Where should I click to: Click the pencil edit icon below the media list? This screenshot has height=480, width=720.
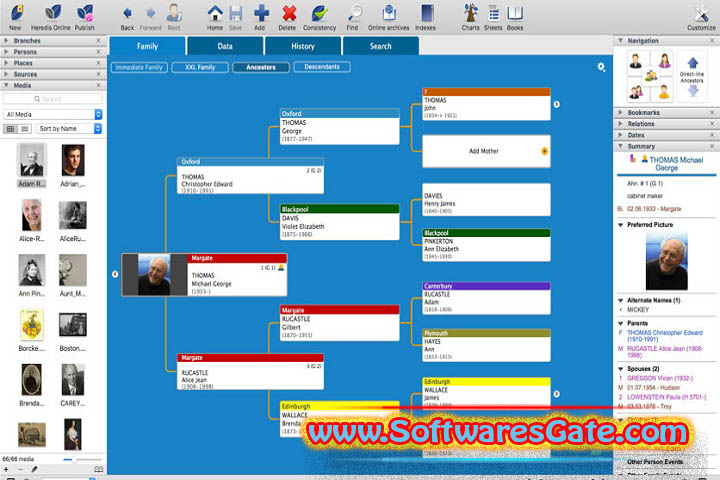(x=34, y=469)
